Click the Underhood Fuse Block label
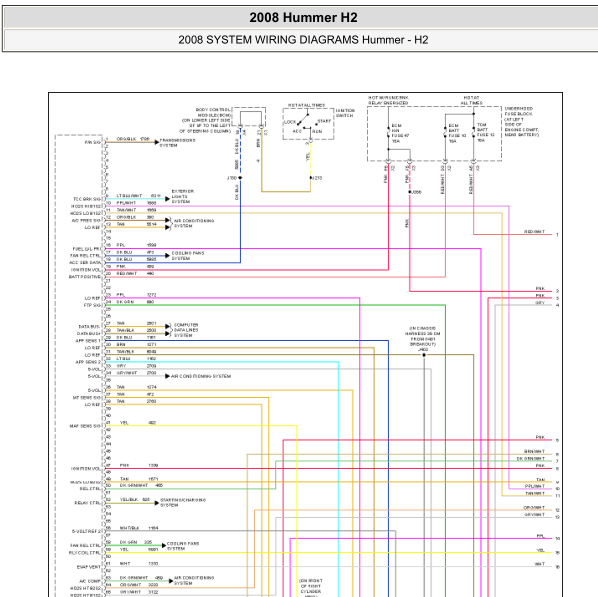 [x=521, y=122]
